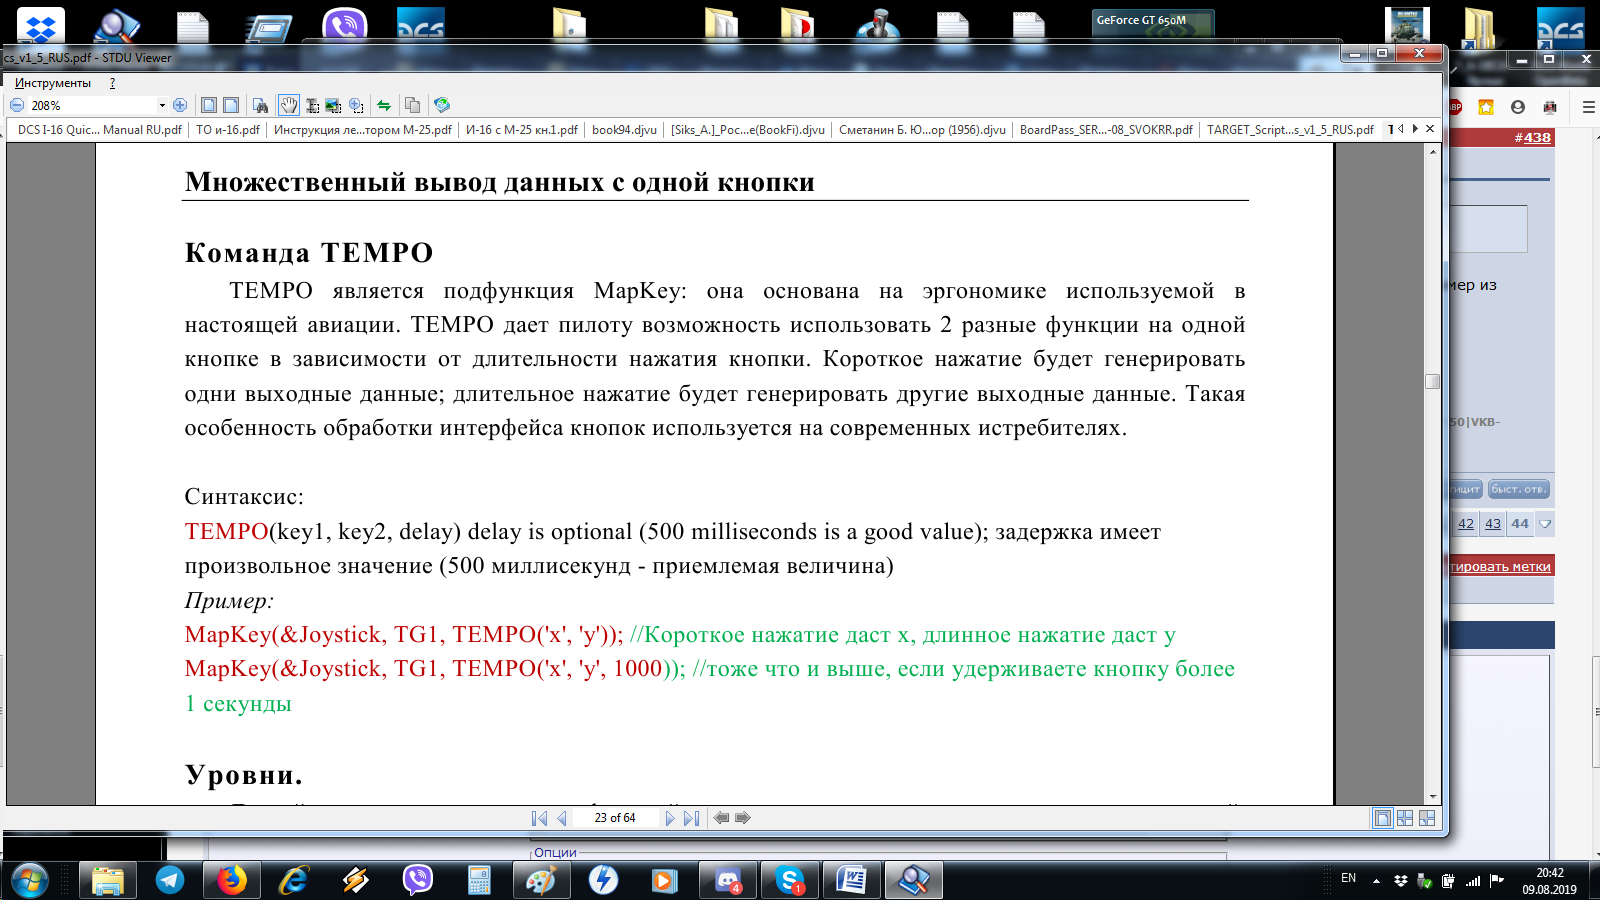Open the zoom level dropdown arrow

point(162,105)
